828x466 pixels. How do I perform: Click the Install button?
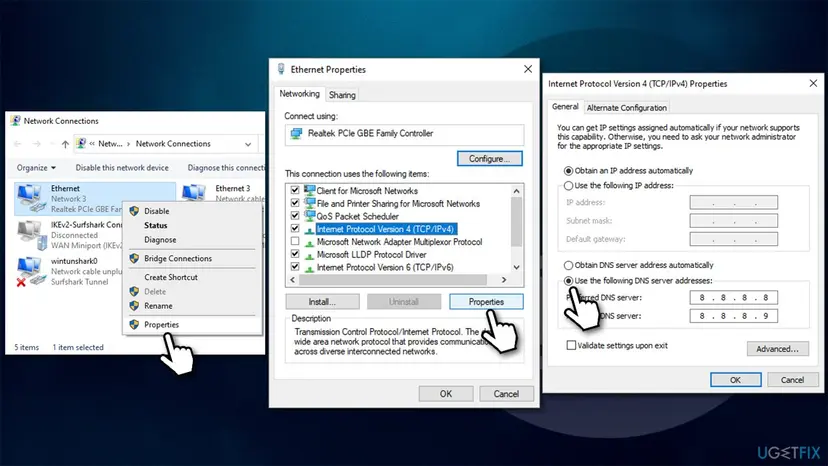click(322, 302)
